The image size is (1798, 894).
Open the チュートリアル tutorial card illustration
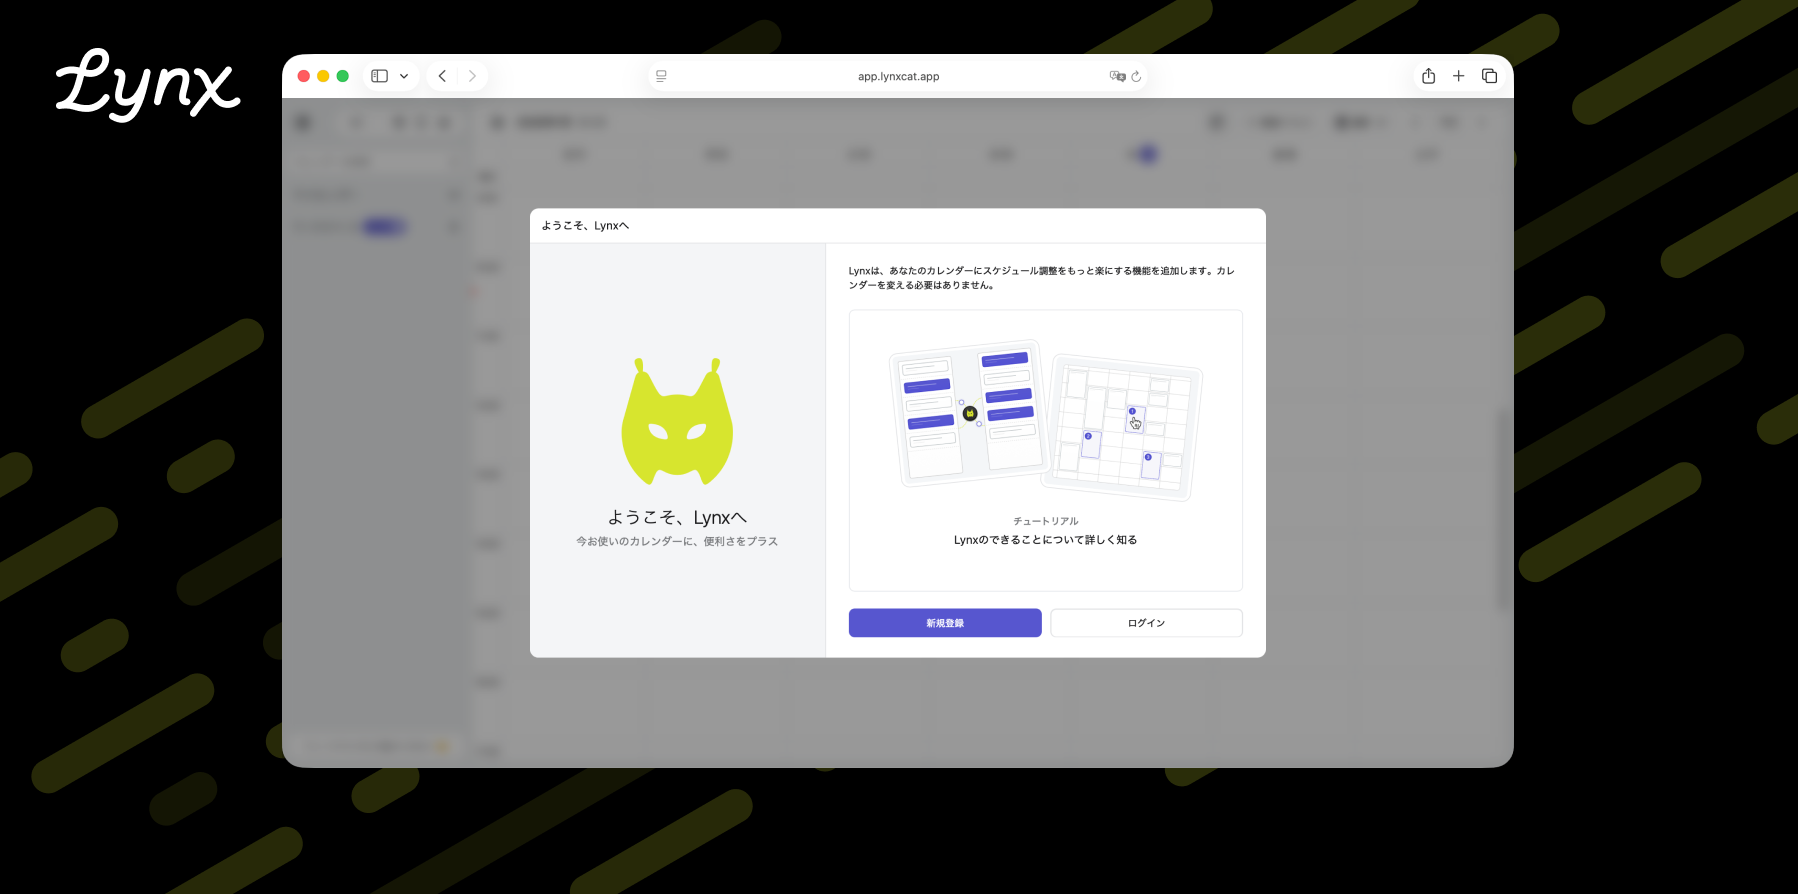[1046, 421]
